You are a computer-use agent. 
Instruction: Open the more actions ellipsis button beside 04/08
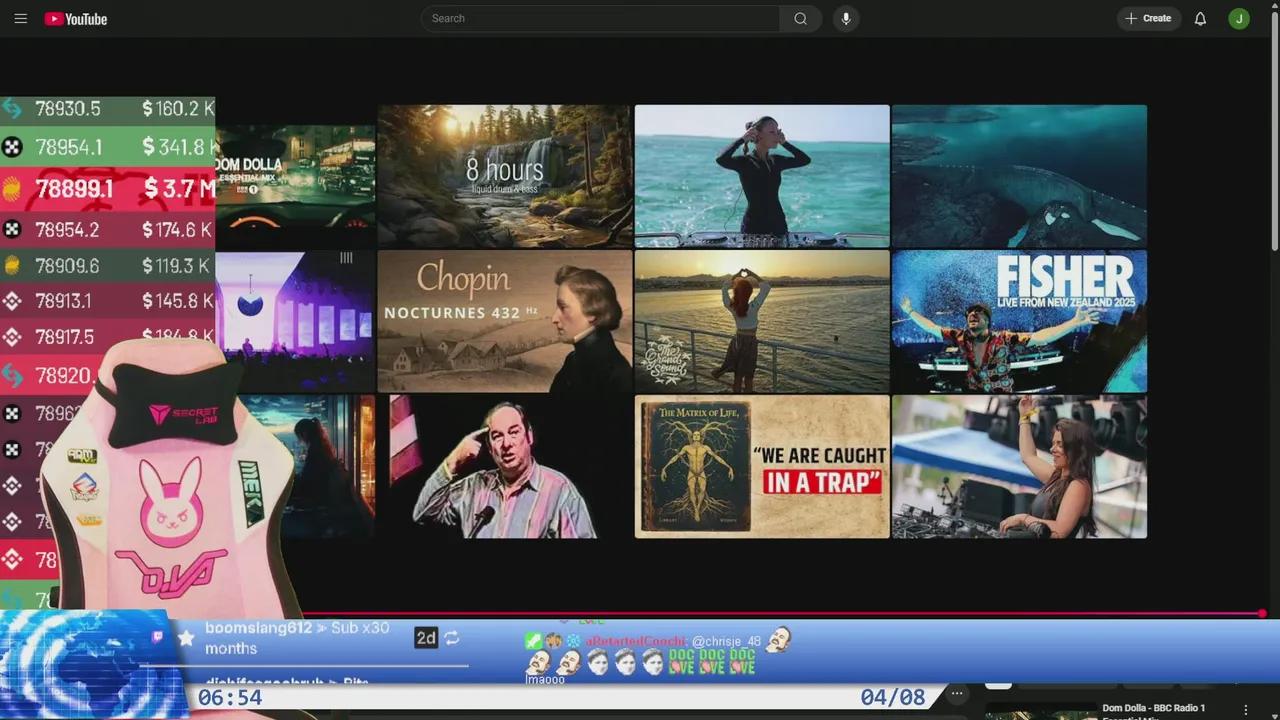point(957,693)
